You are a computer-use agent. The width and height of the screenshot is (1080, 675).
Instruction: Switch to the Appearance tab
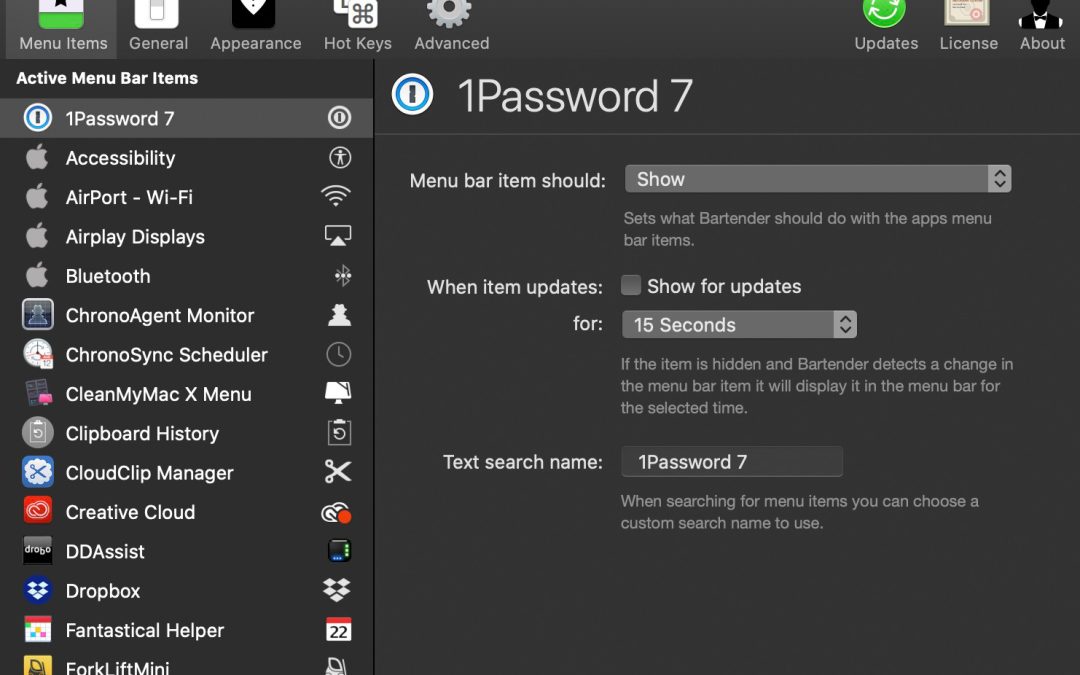(255, 26)
